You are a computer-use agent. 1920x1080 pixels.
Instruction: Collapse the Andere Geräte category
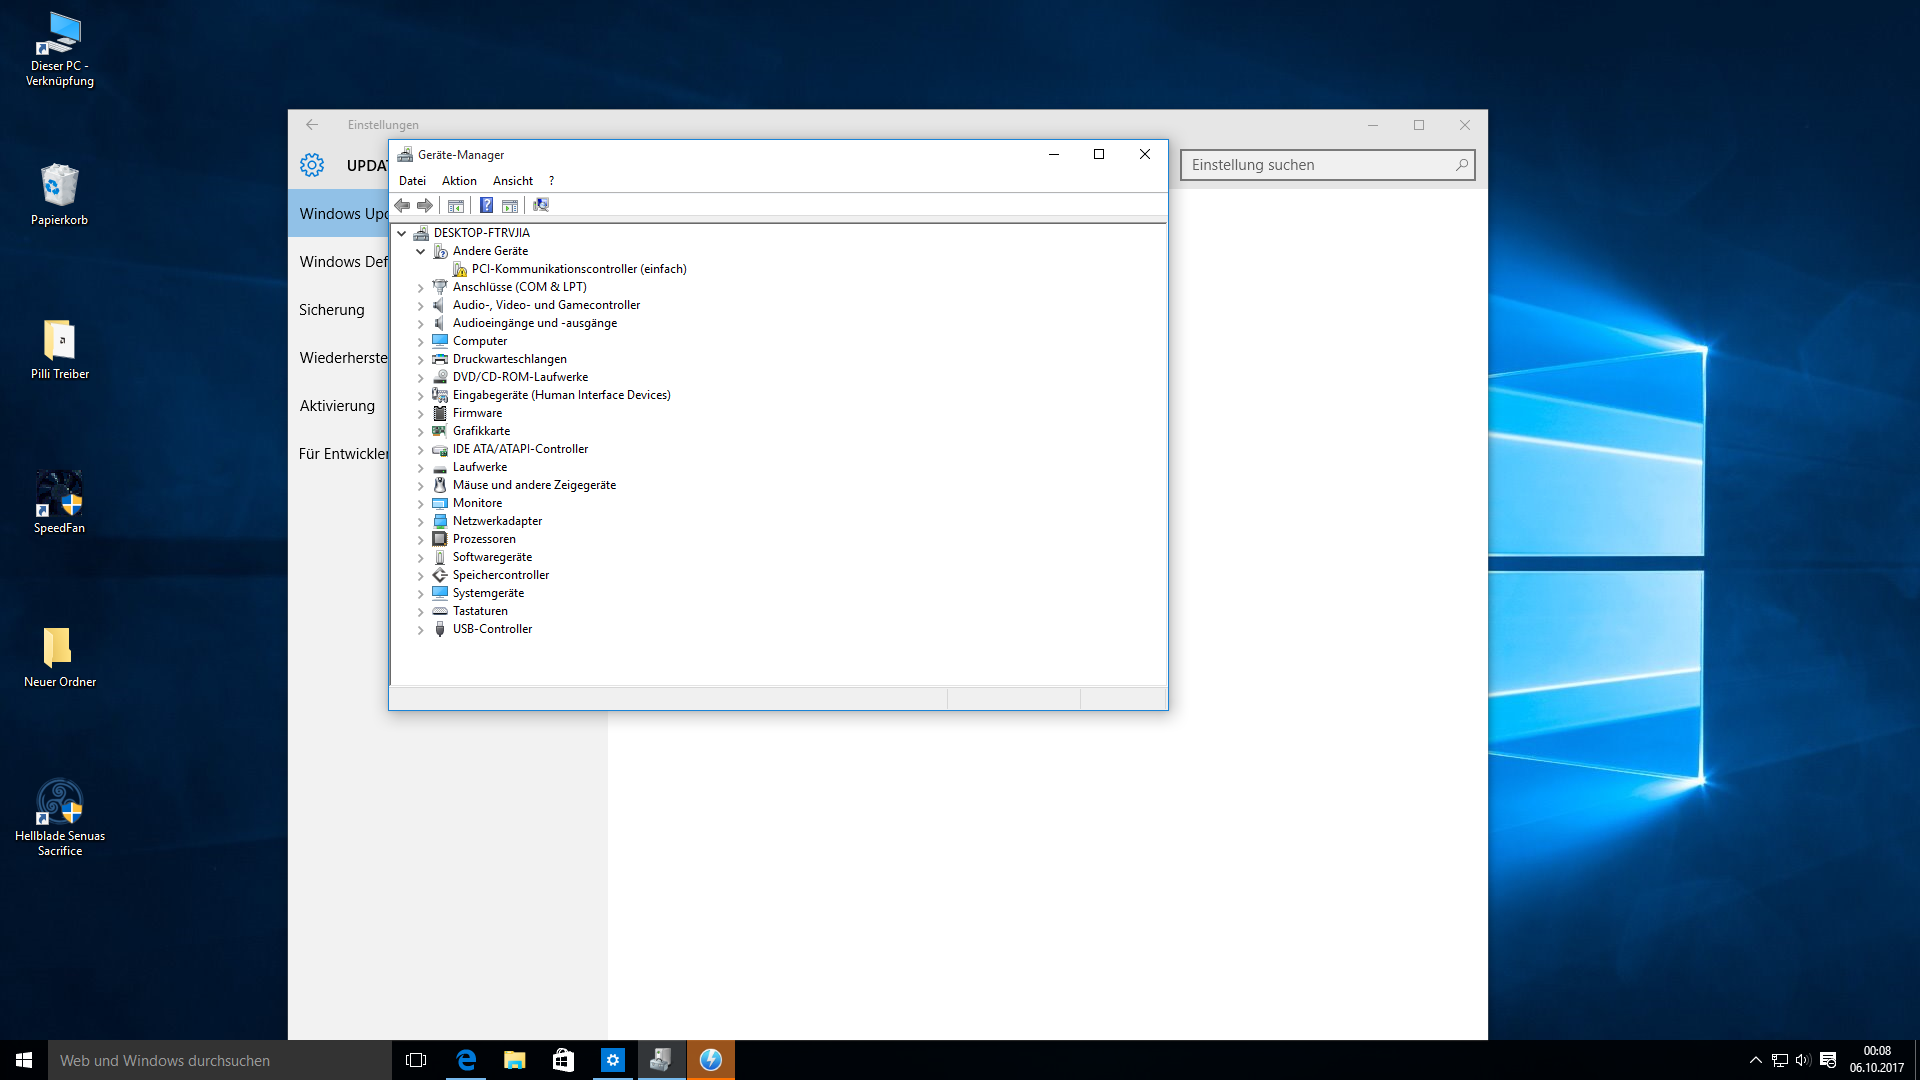click(421, 252)
